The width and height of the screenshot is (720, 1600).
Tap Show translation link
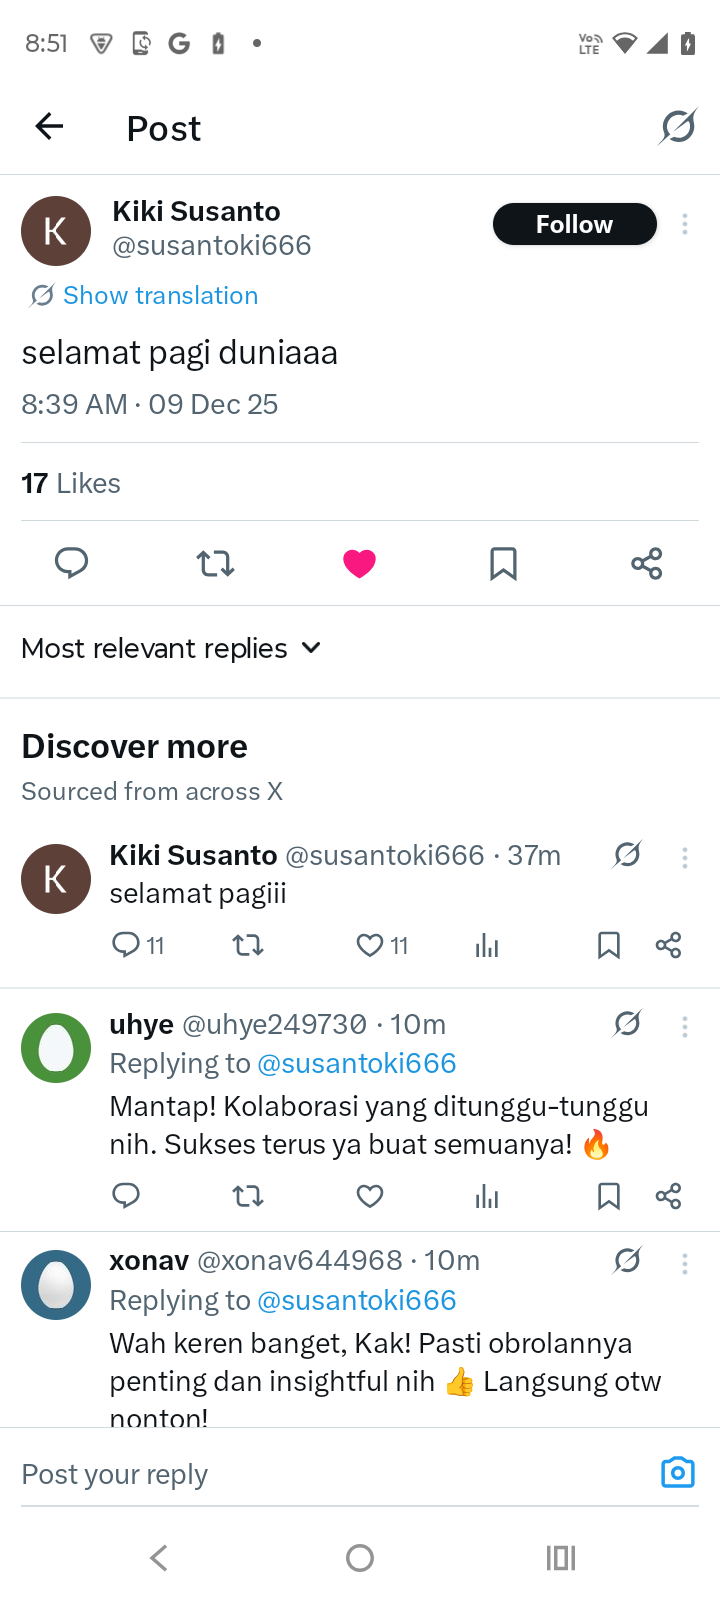pyautogui.click(x=160, y=295)
